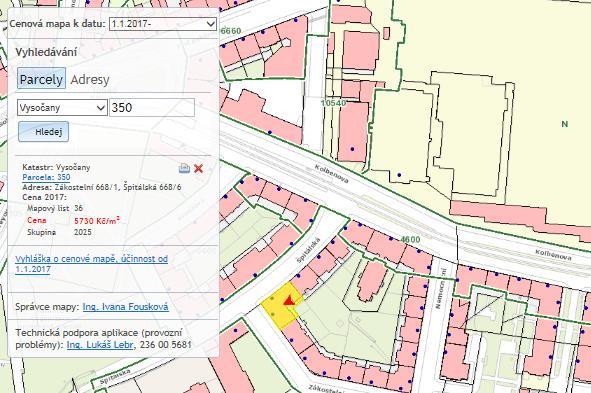Click the Cena 2017: heading
This screenshot has width=591, height=393.
point(44,197)
